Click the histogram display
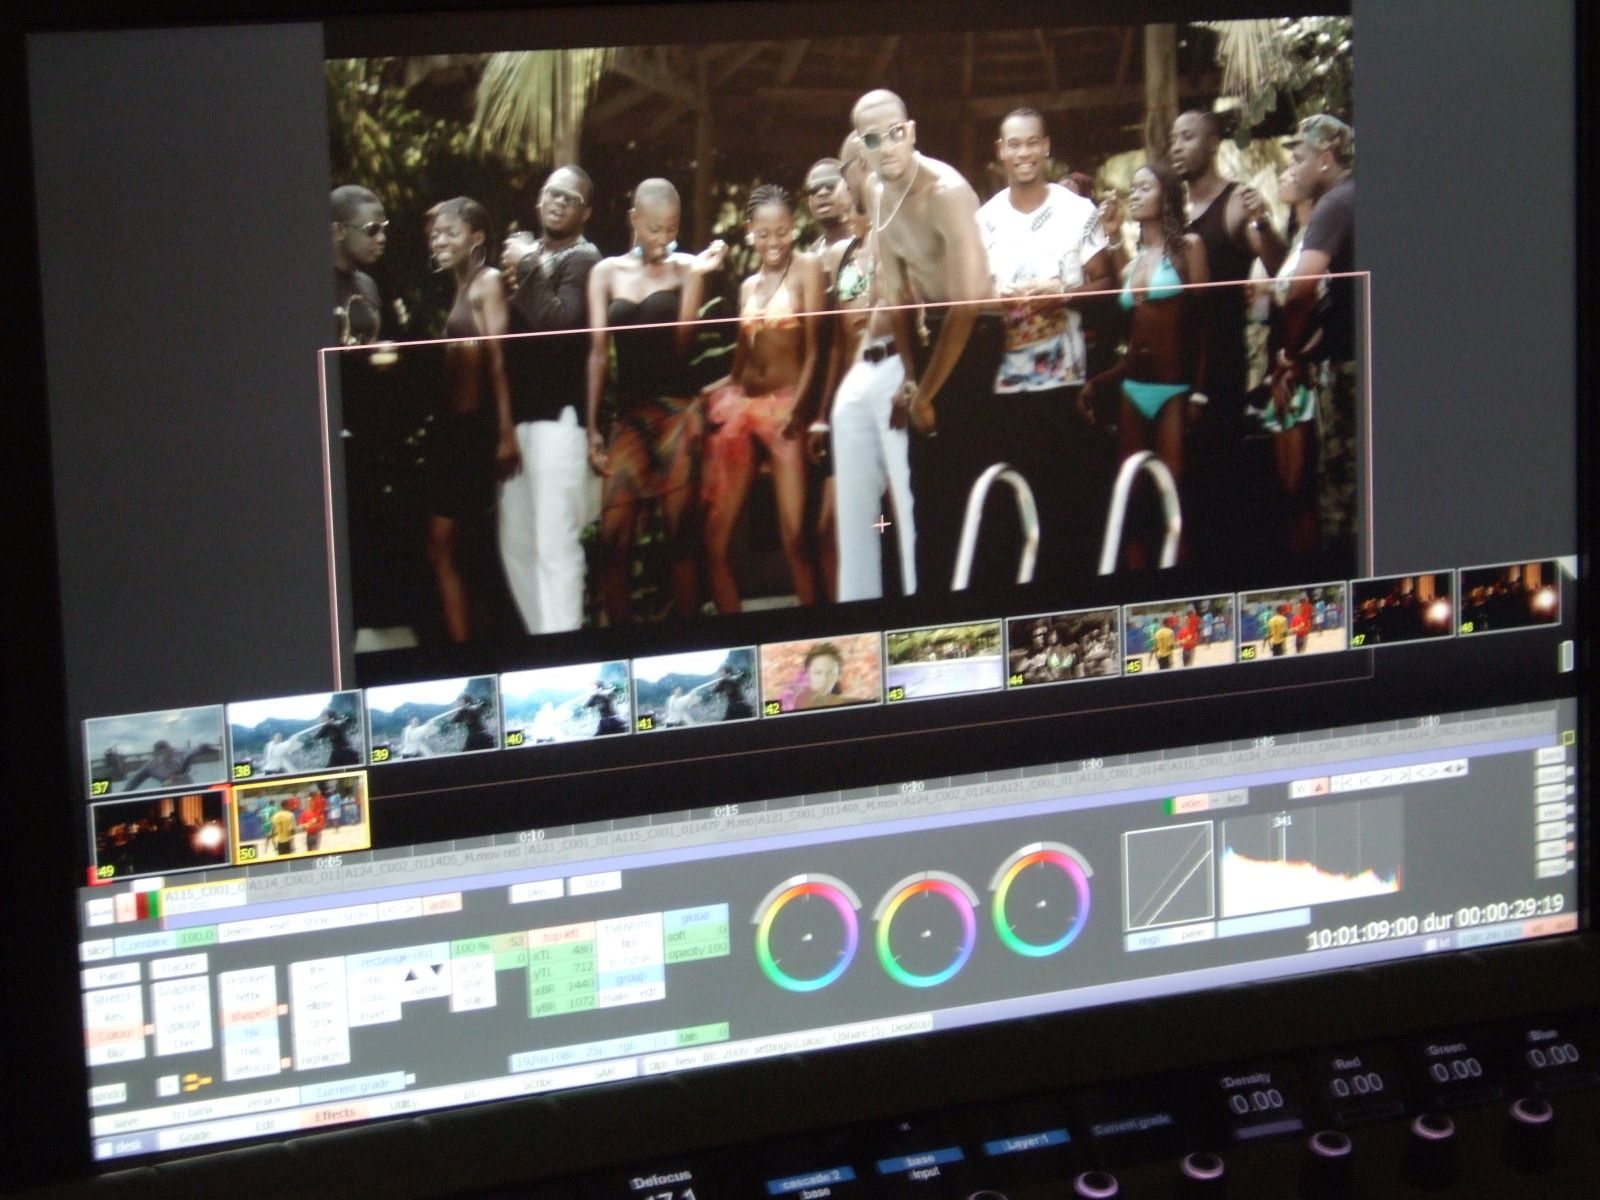 (x=1311, y=857)
